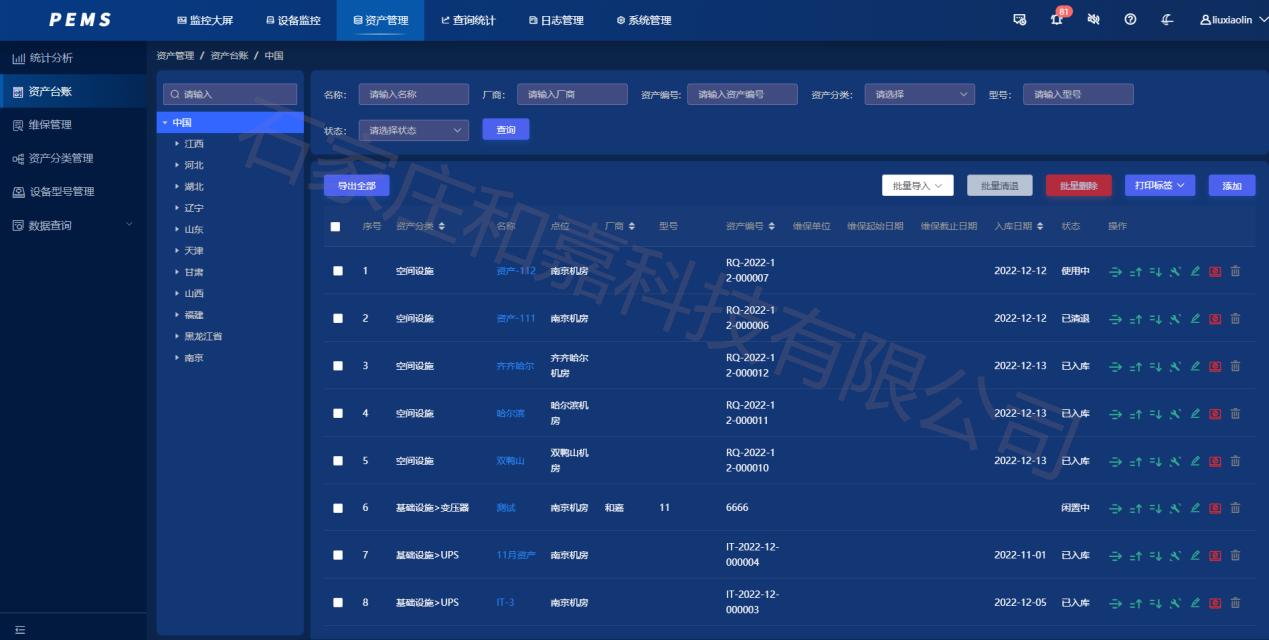This screenshot has height=640, width=1269.
Task: Click the green right-arrow icon in row 5
Action: tap(1115, 461)
